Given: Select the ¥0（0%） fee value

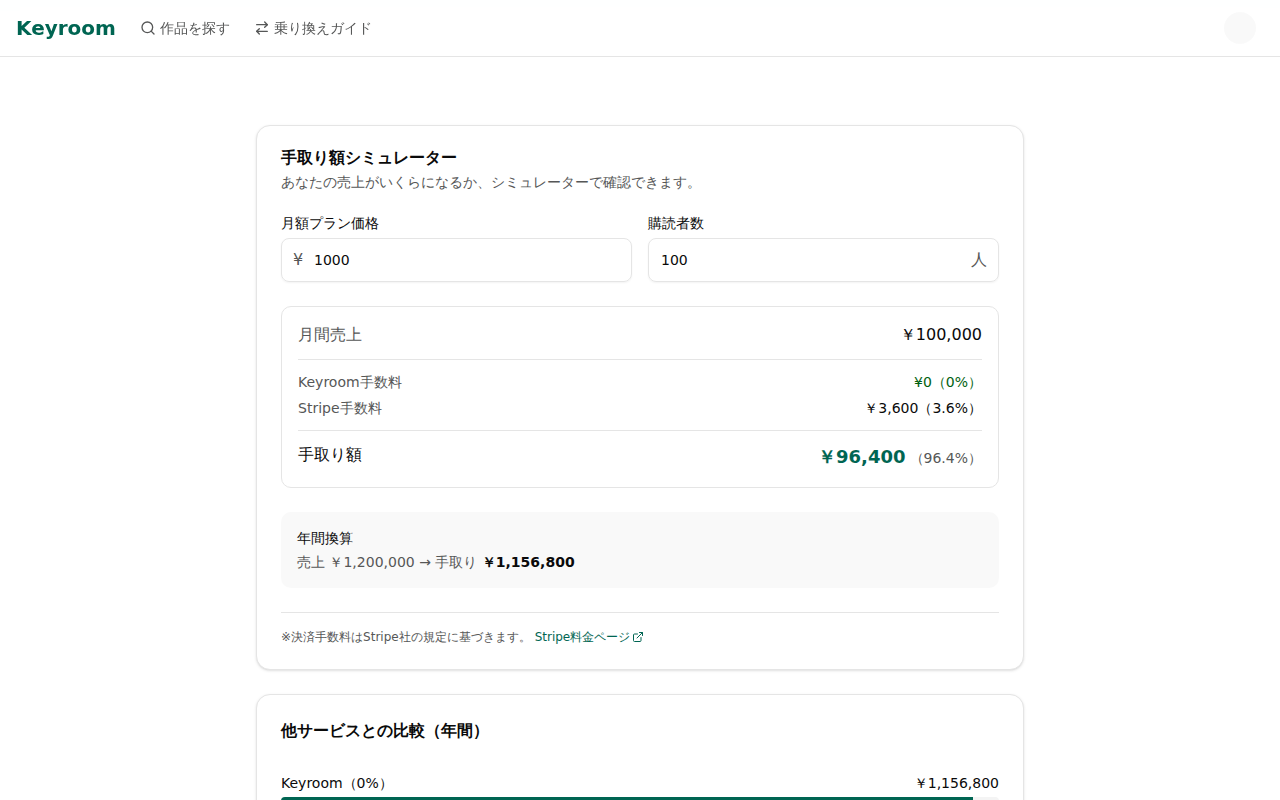Looking at the screenshot, I should click(944, 382).
